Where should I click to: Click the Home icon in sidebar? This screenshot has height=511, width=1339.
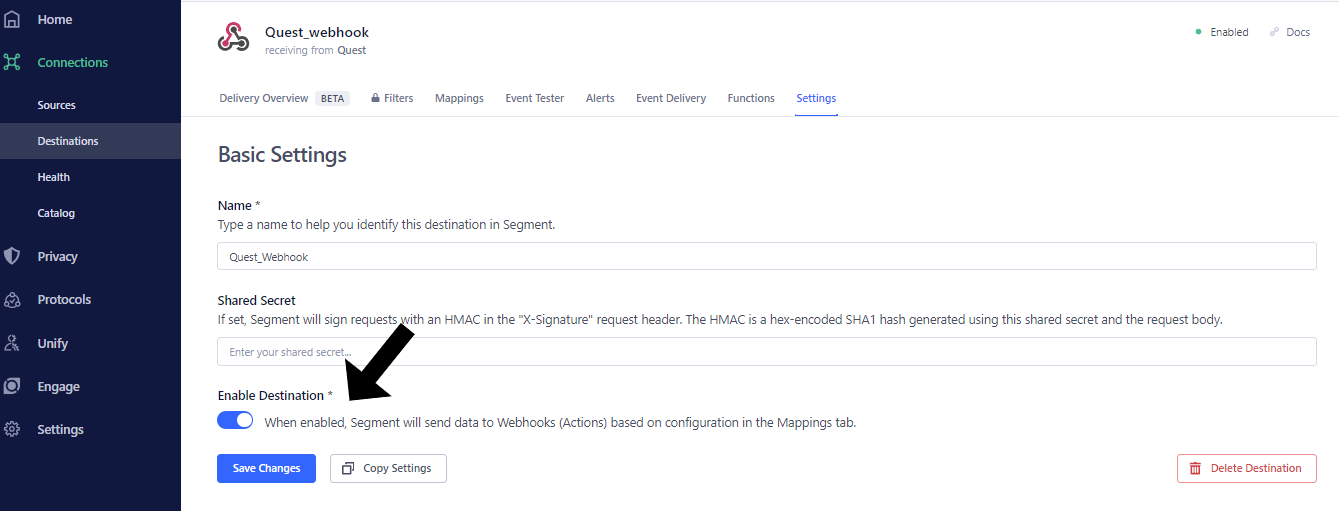pyautogui.click(x=12, y=19)
